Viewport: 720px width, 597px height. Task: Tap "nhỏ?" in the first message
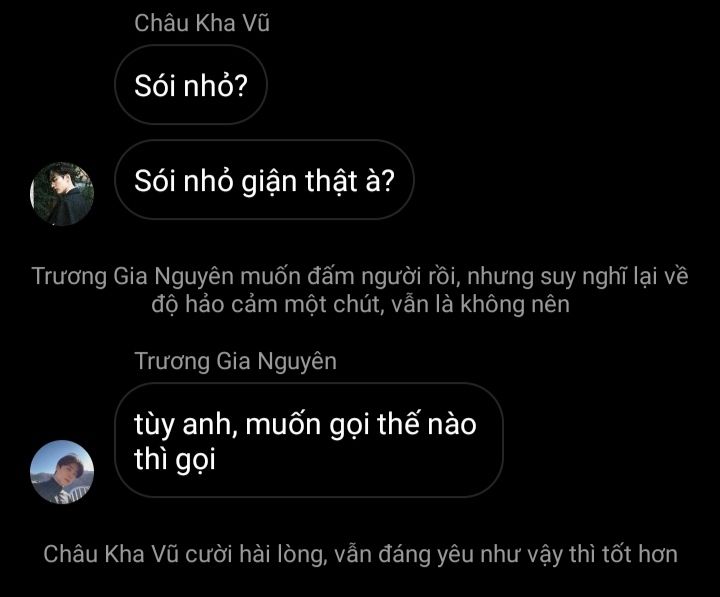tap(215, 85)
